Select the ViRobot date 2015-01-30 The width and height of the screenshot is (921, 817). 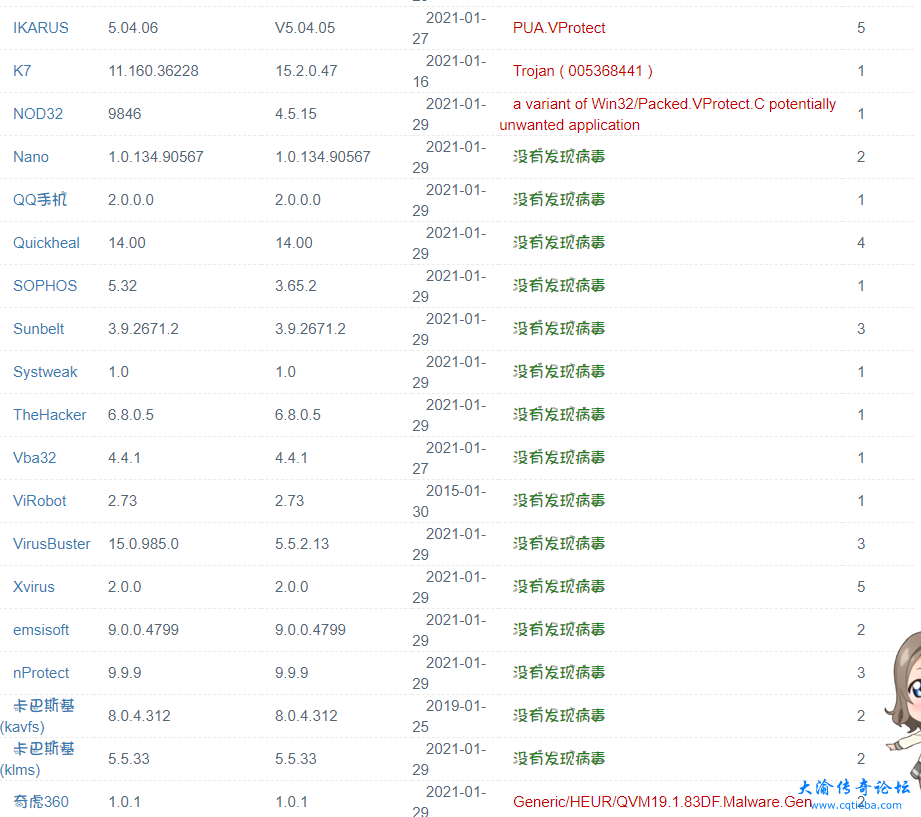coord(449,501)
